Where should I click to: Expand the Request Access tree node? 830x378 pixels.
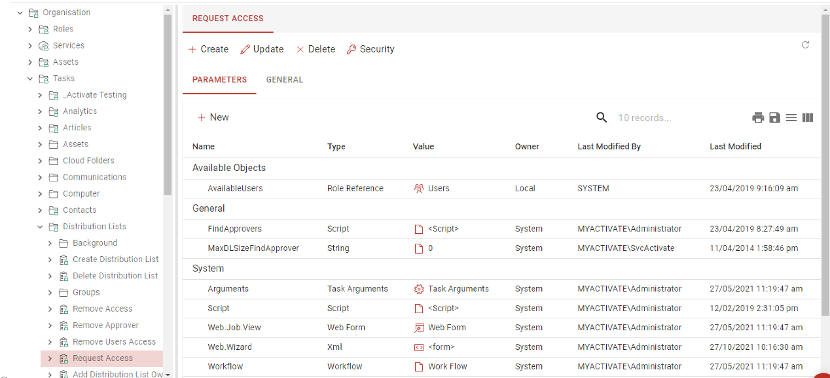(x=50, y=358)
